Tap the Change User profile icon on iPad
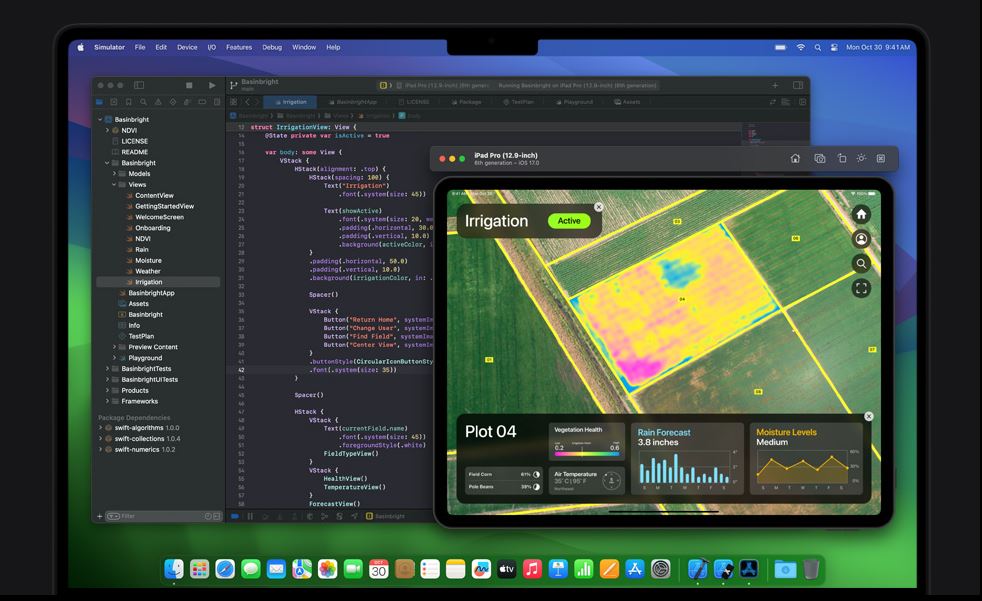 pyautogui.click(x=861, y=239)
